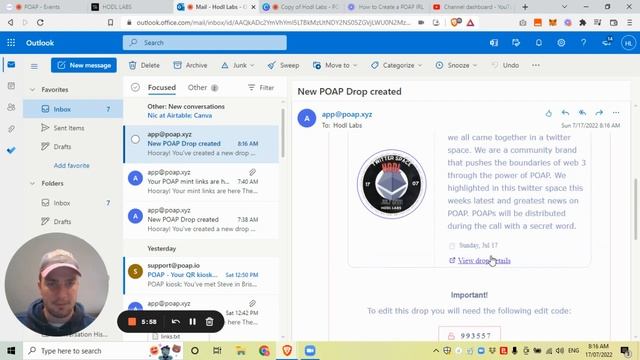Image resolution: width=640 pixels, height=360 pixels.
Task: Open the Help question mark
Action: (584, 42)
